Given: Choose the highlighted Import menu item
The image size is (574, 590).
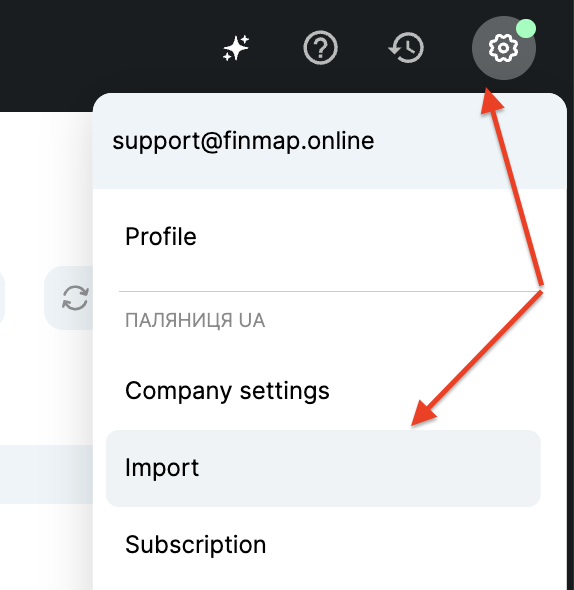Looking at the screenshot, I should coord(323,468).
